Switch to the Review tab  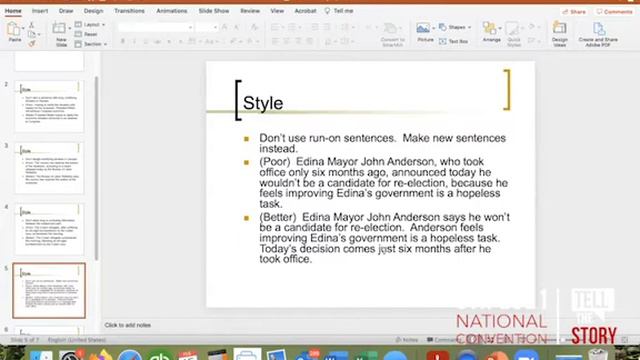(x=250, y=11)
